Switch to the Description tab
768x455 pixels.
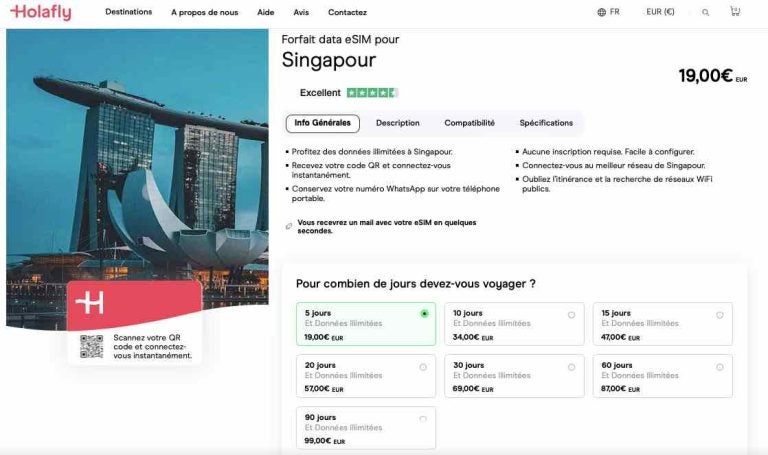tap(397, 123)
